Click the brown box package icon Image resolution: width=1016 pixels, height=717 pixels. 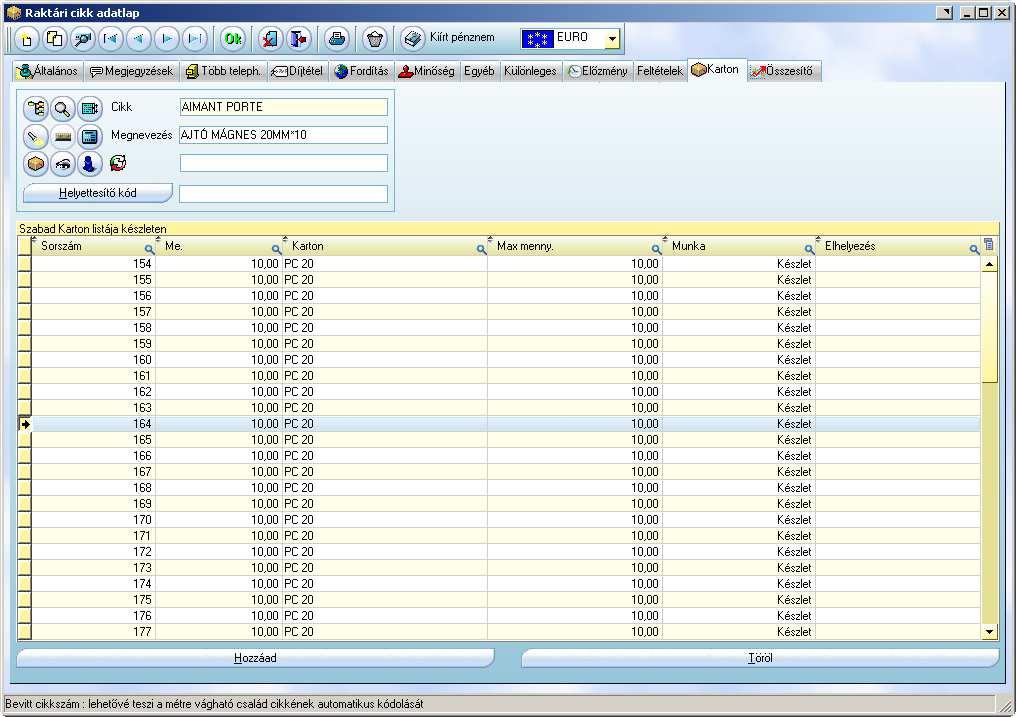(36, 164)
